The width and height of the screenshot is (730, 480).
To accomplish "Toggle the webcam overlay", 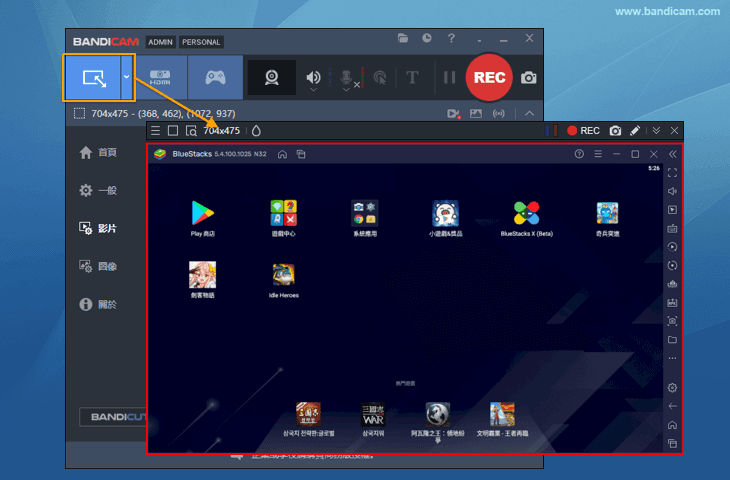I will pyautogui.click(x=271, y=77).
